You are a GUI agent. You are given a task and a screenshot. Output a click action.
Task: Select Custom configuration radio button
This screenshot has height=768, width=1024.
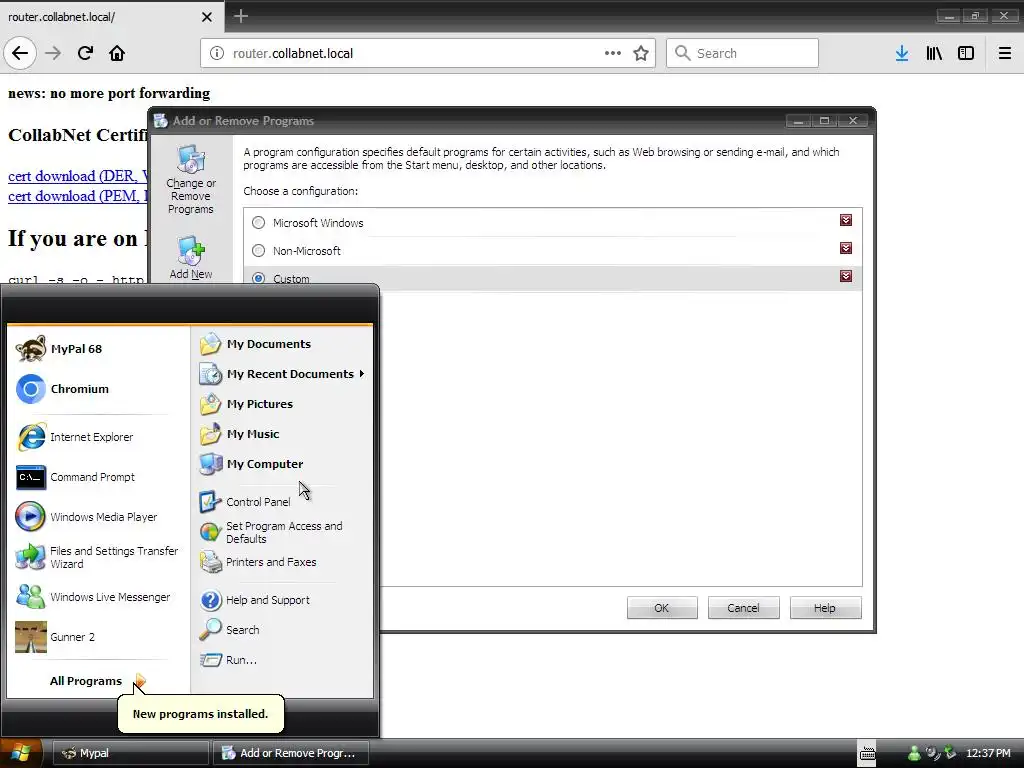click(x=259, y=278)
